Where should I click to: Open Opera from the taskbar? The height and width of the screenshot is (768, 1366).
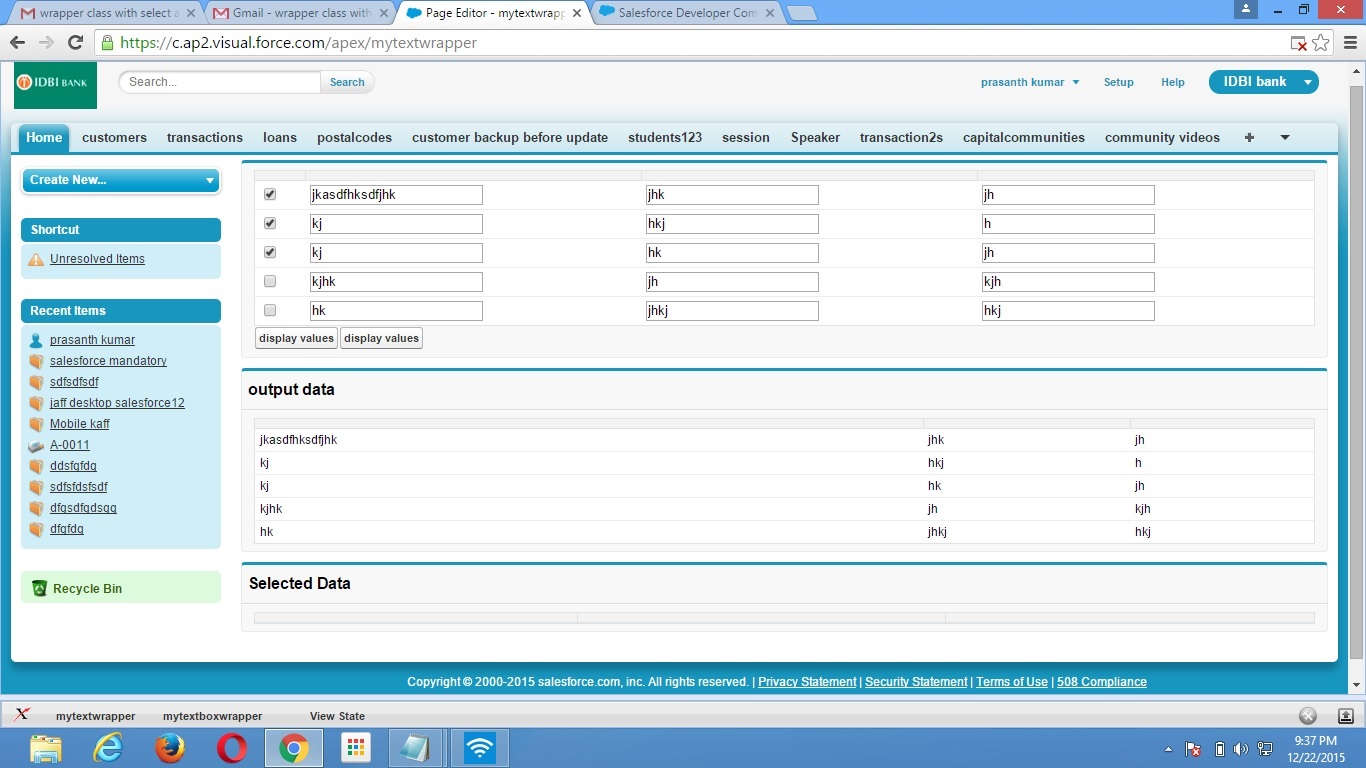[x=232, y=748]
